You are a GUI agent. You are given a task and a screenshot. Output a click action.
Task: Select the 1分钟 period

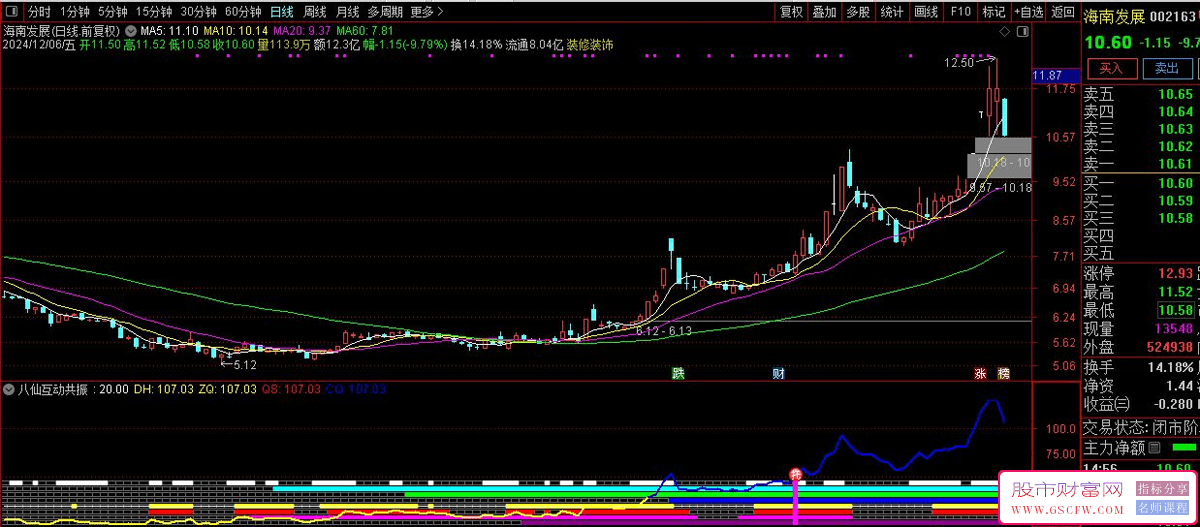[73, 12]
